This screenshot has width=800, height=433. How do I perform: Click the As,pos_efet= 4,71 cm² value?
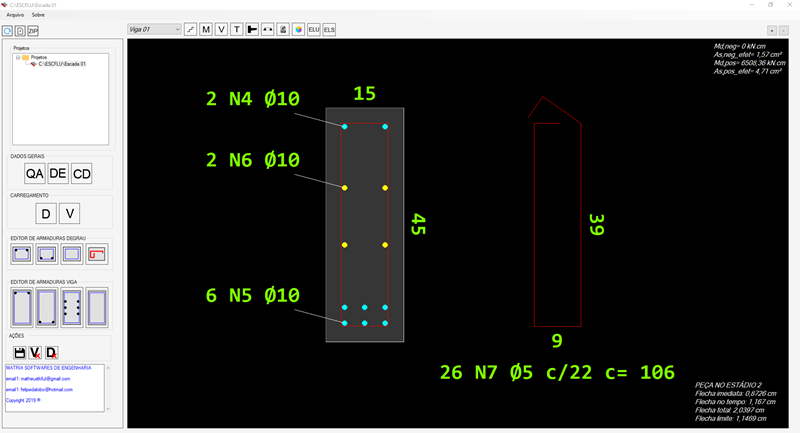coord(747,71)
